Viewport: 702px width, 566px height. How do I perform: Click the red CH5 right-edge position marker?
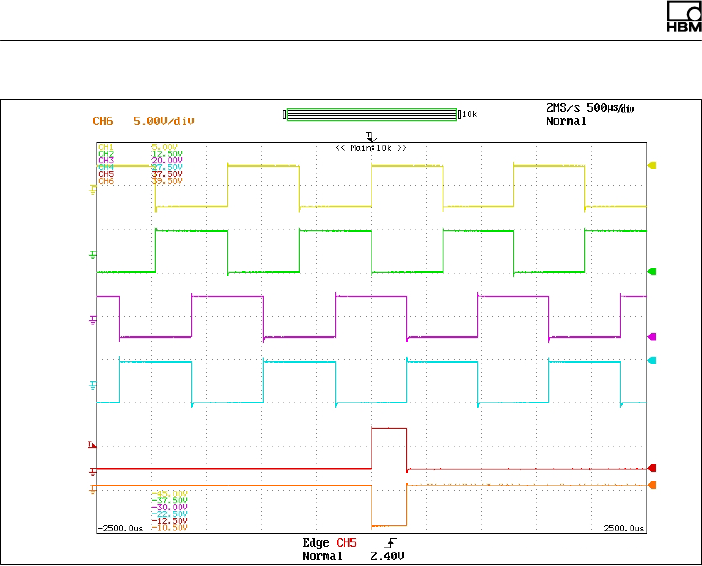coord(652,468)
